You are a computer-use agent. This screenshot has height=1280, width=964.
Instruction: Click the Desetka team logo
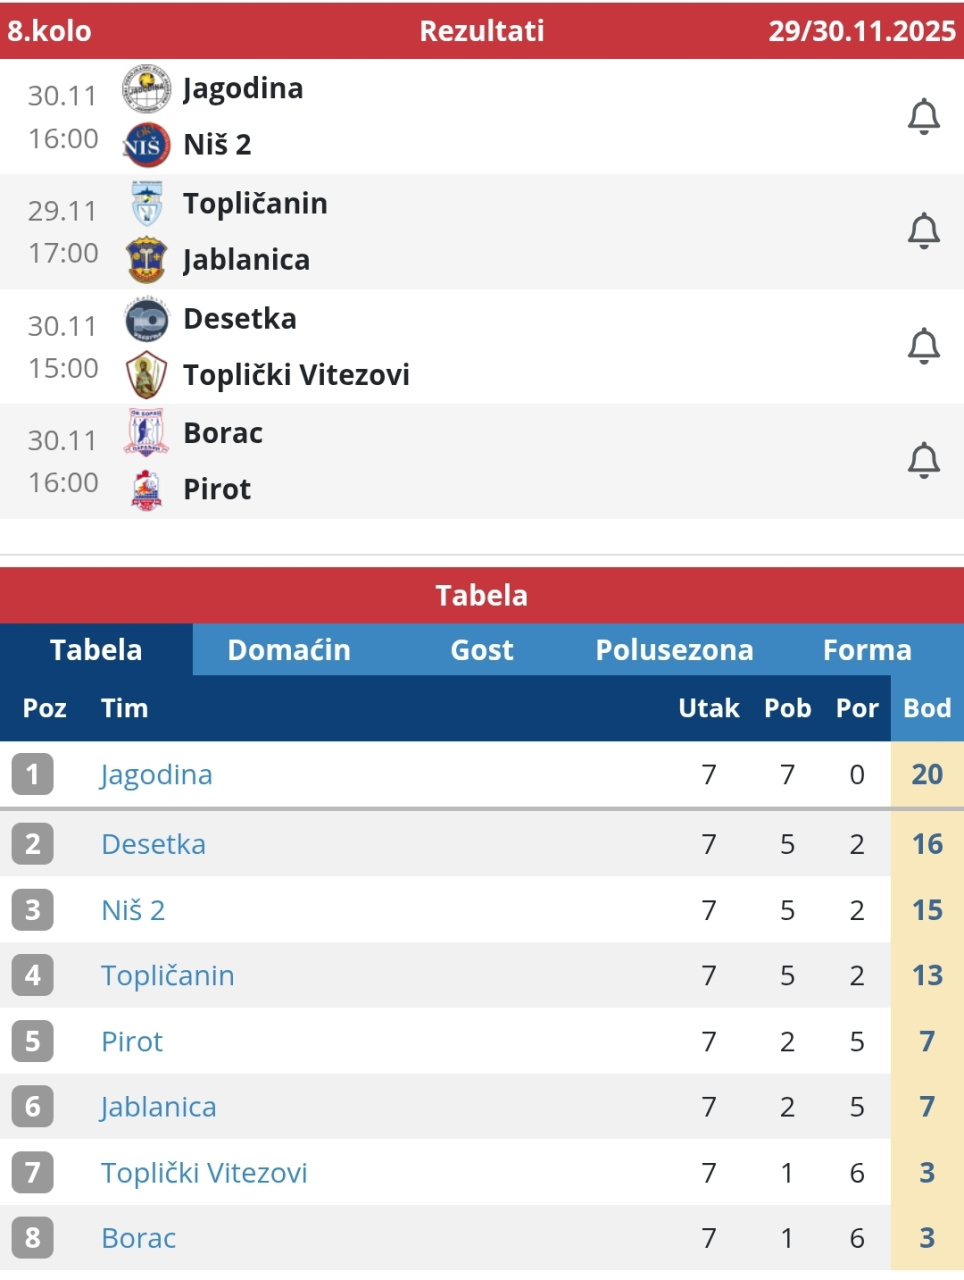146,319
